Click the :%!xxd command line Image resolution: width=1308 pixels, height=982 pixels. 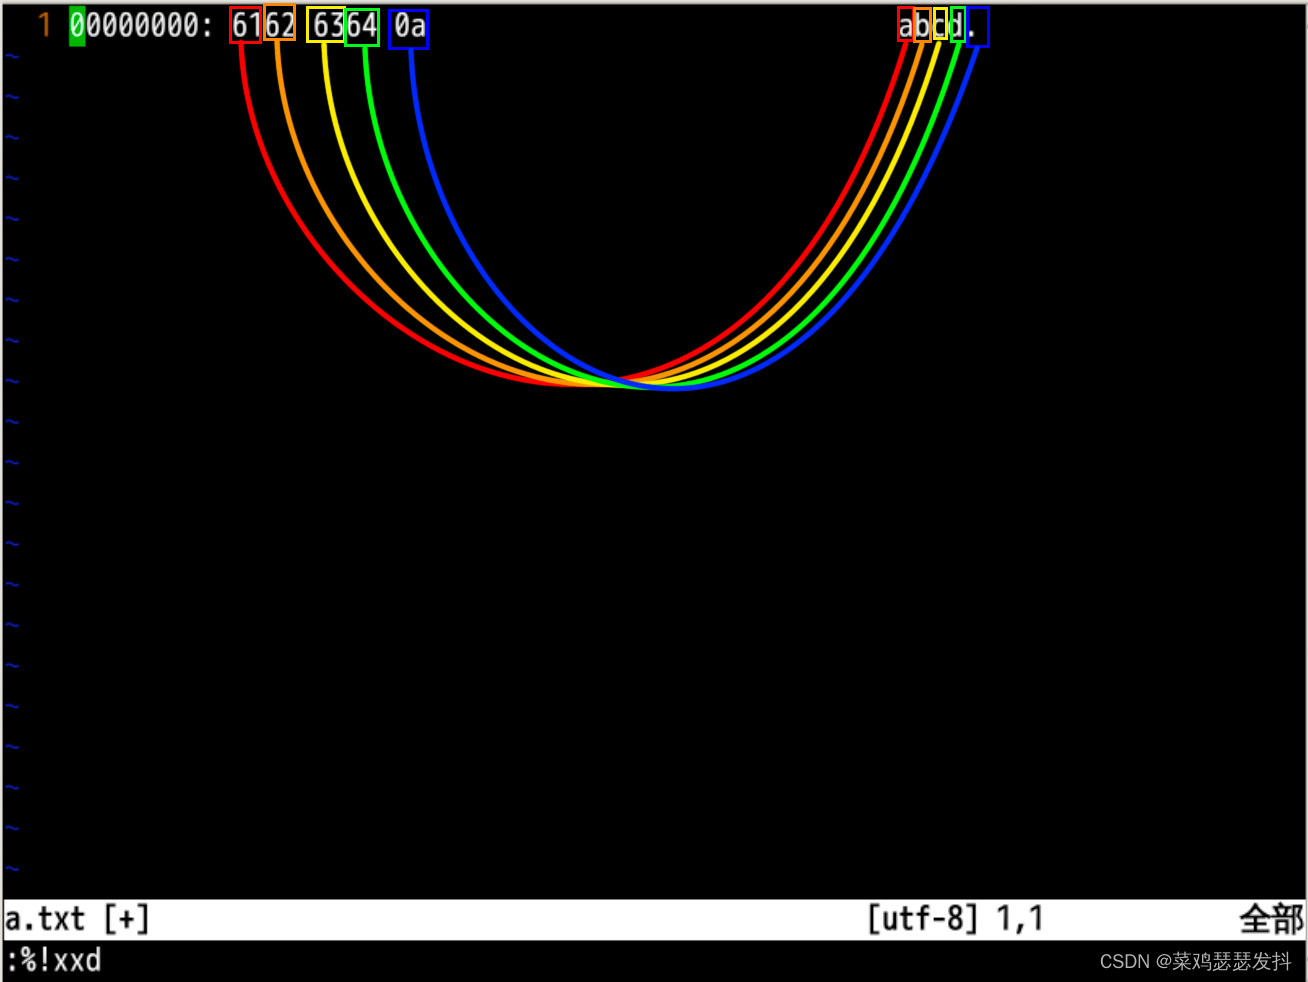(x=54, y=961)
